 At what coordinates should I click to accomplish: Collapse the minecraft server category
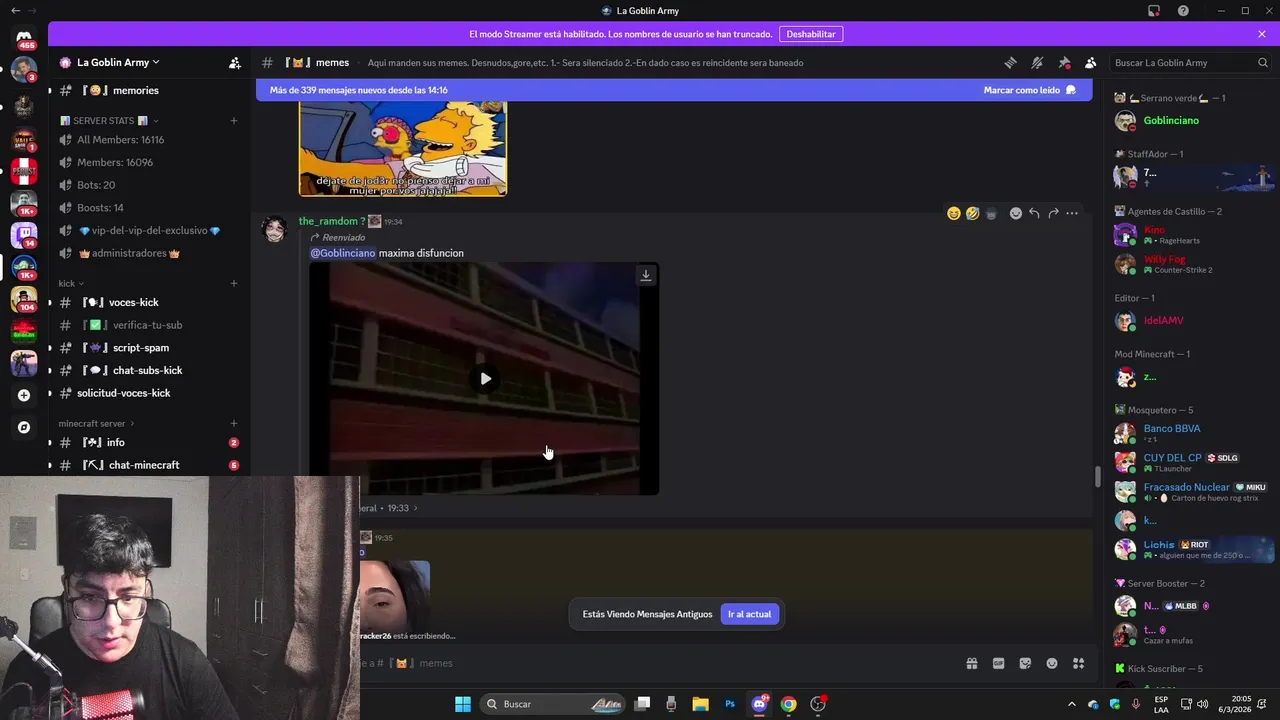point(97,423)
